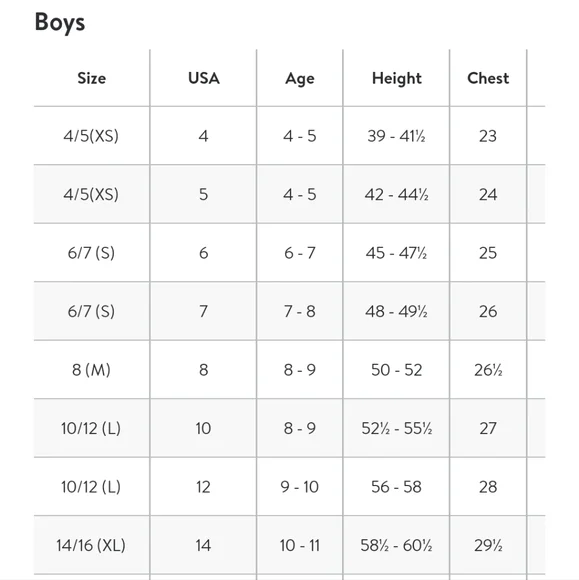Select the 7 - 8 age cell

[x=300, y=311]
